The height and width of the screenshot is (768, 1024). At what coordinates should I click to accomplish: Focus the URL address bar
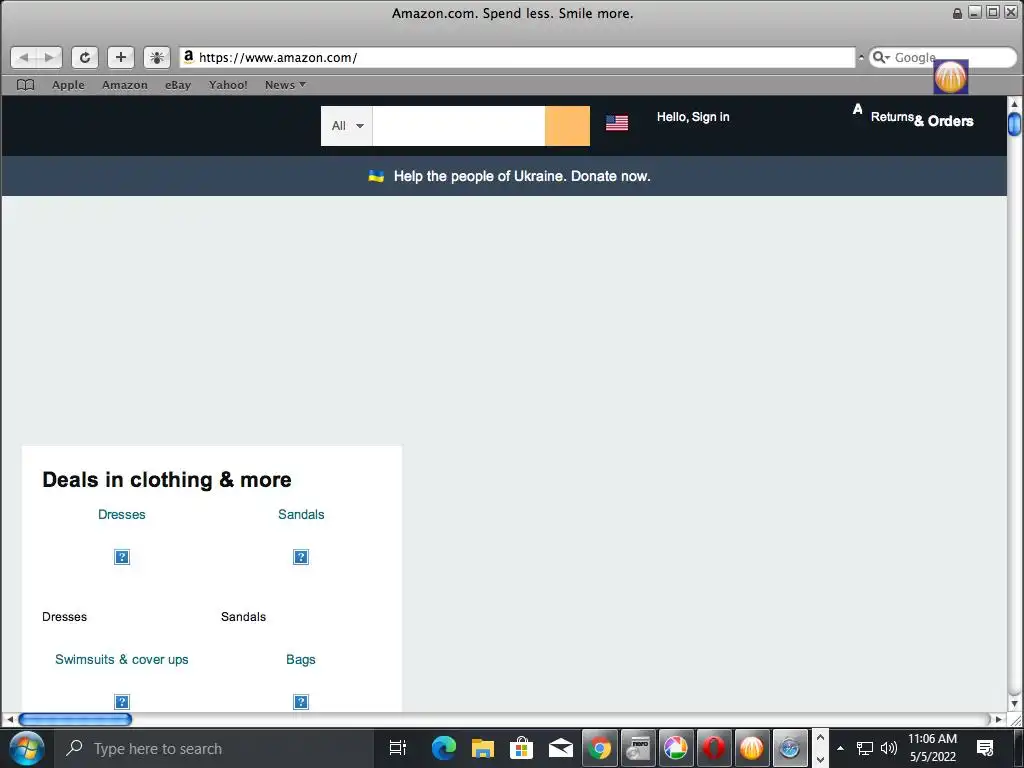coord(516,57)
